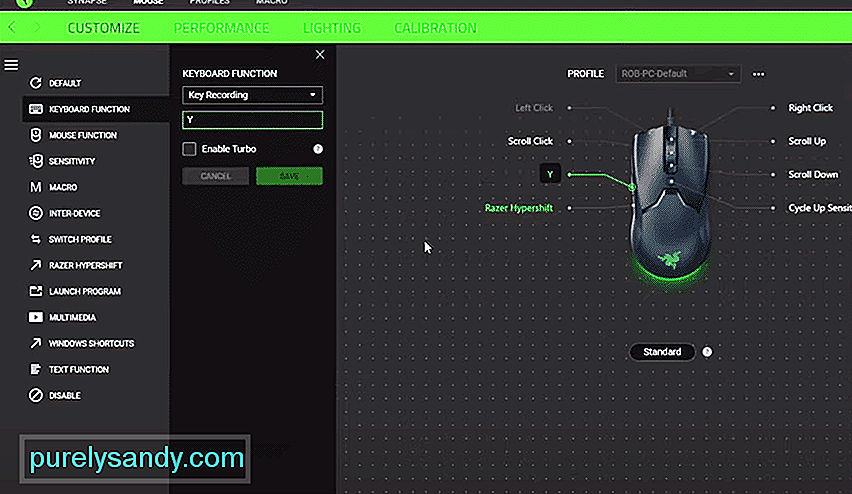Click the Launch Program icon
The height and width of the screenshot is (494, 852).
point(36,292)
